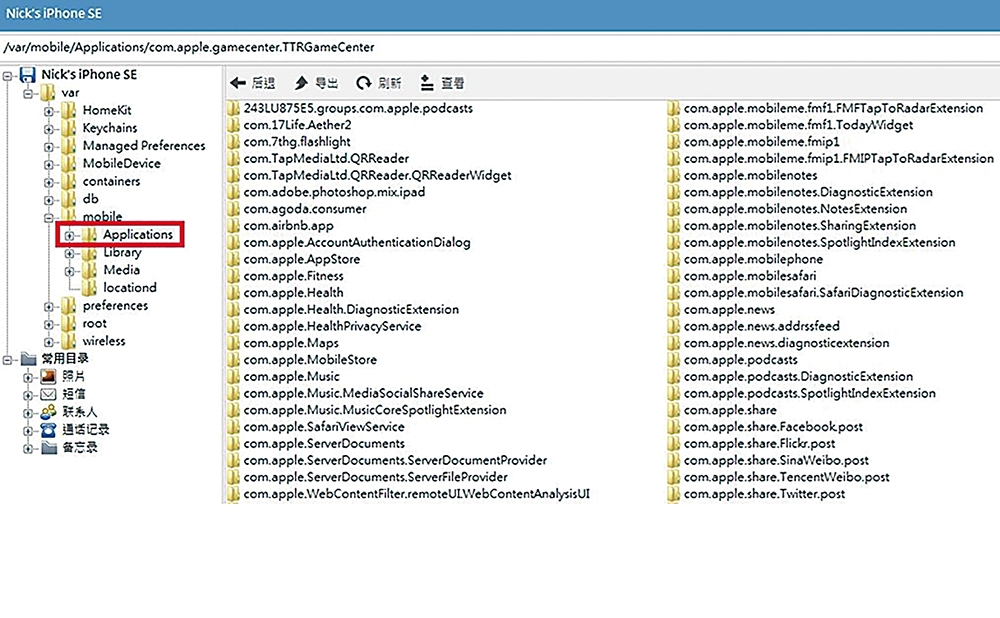Click the Photos icon under common directories
The height and width of the screenshot is (618, 1000).
click(x=48, y=376)
